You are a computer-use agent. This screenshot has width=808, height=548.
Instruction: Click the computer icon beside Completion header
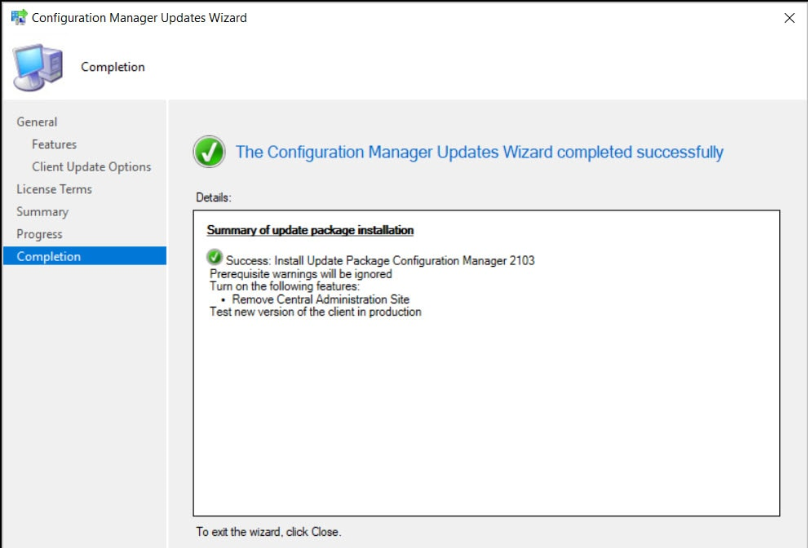[x=38, y=68]
